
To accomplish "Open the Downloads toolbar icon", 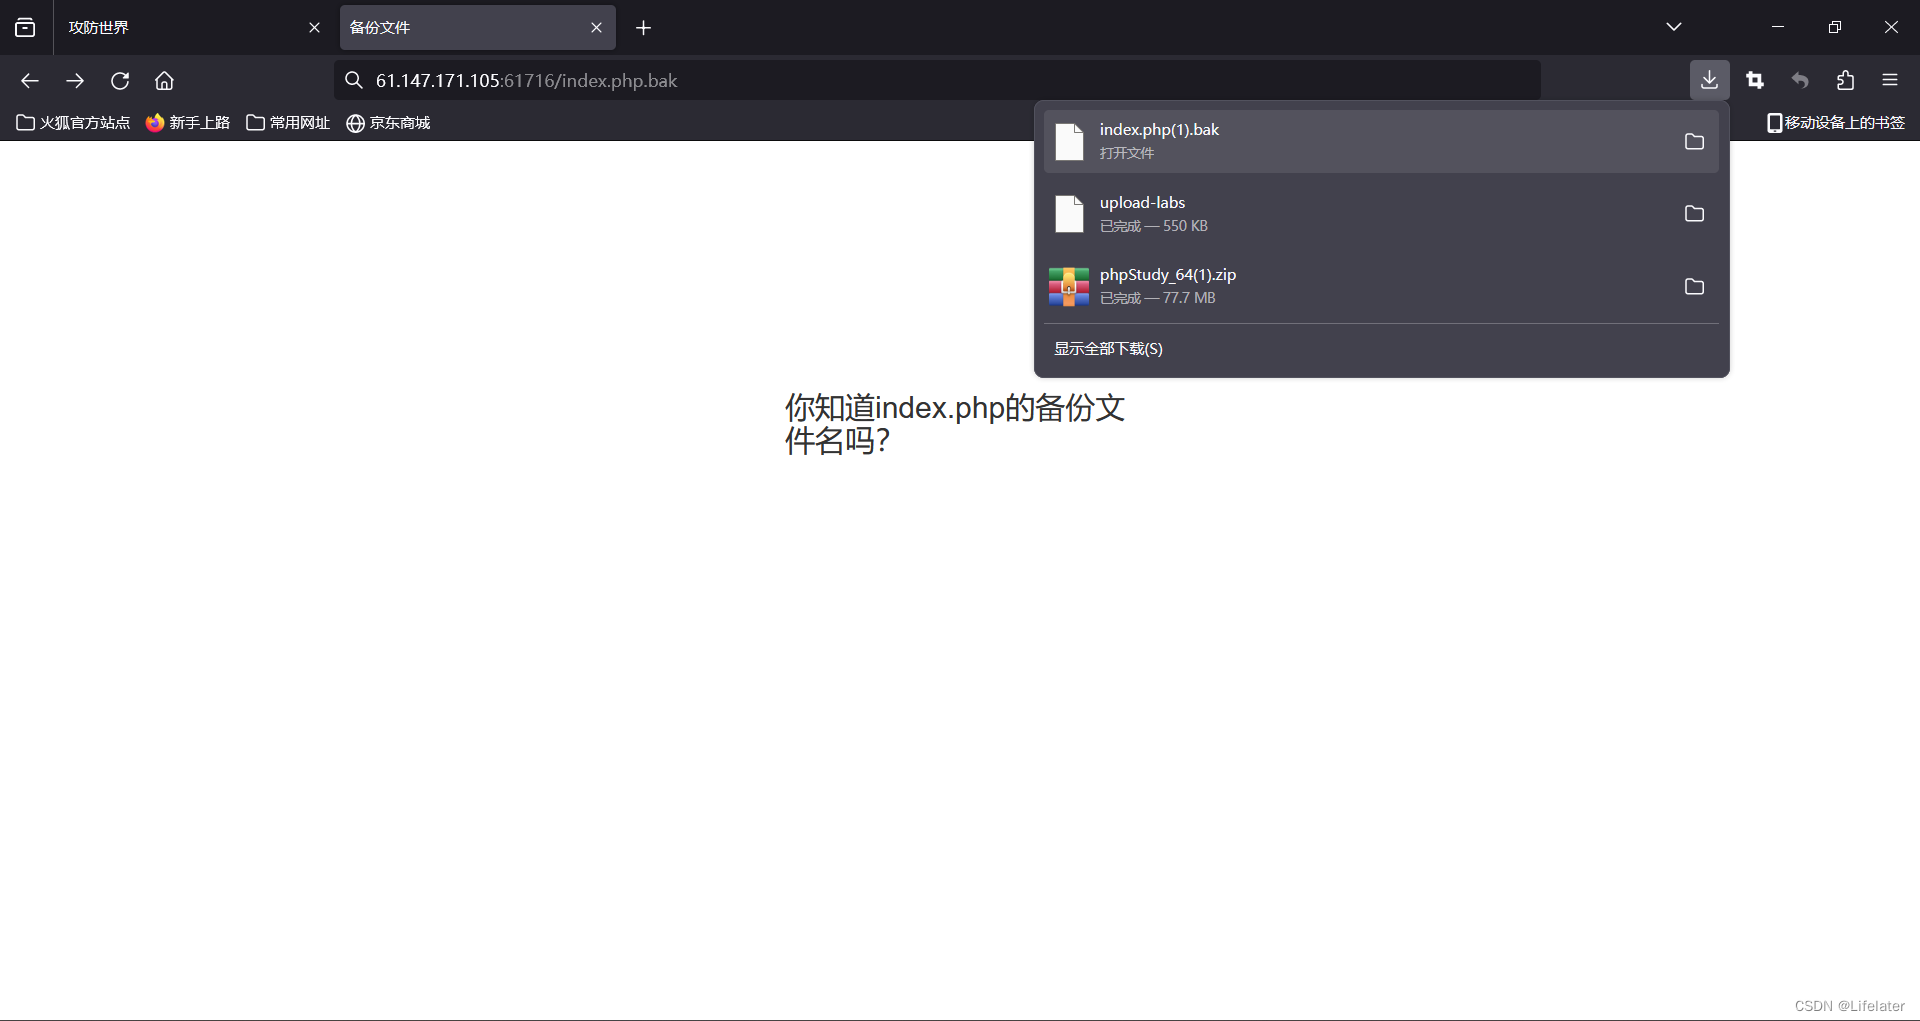I will coord(1709,80).
